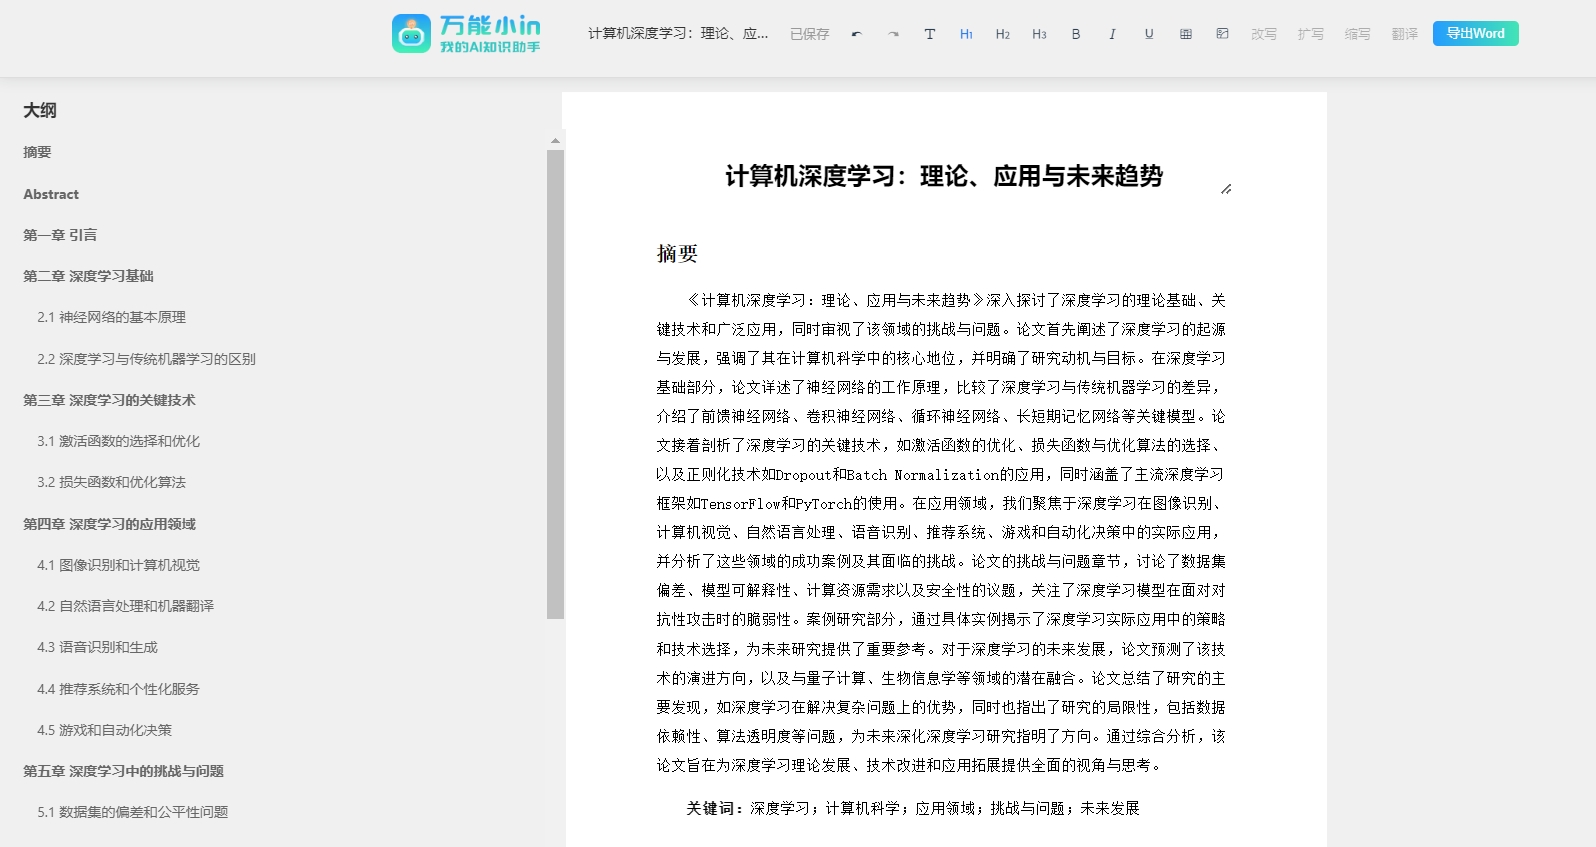Go to 3.1 激活函数的选择和优化
This screenshot has width=1596, height=847.
tap(118, 441)
